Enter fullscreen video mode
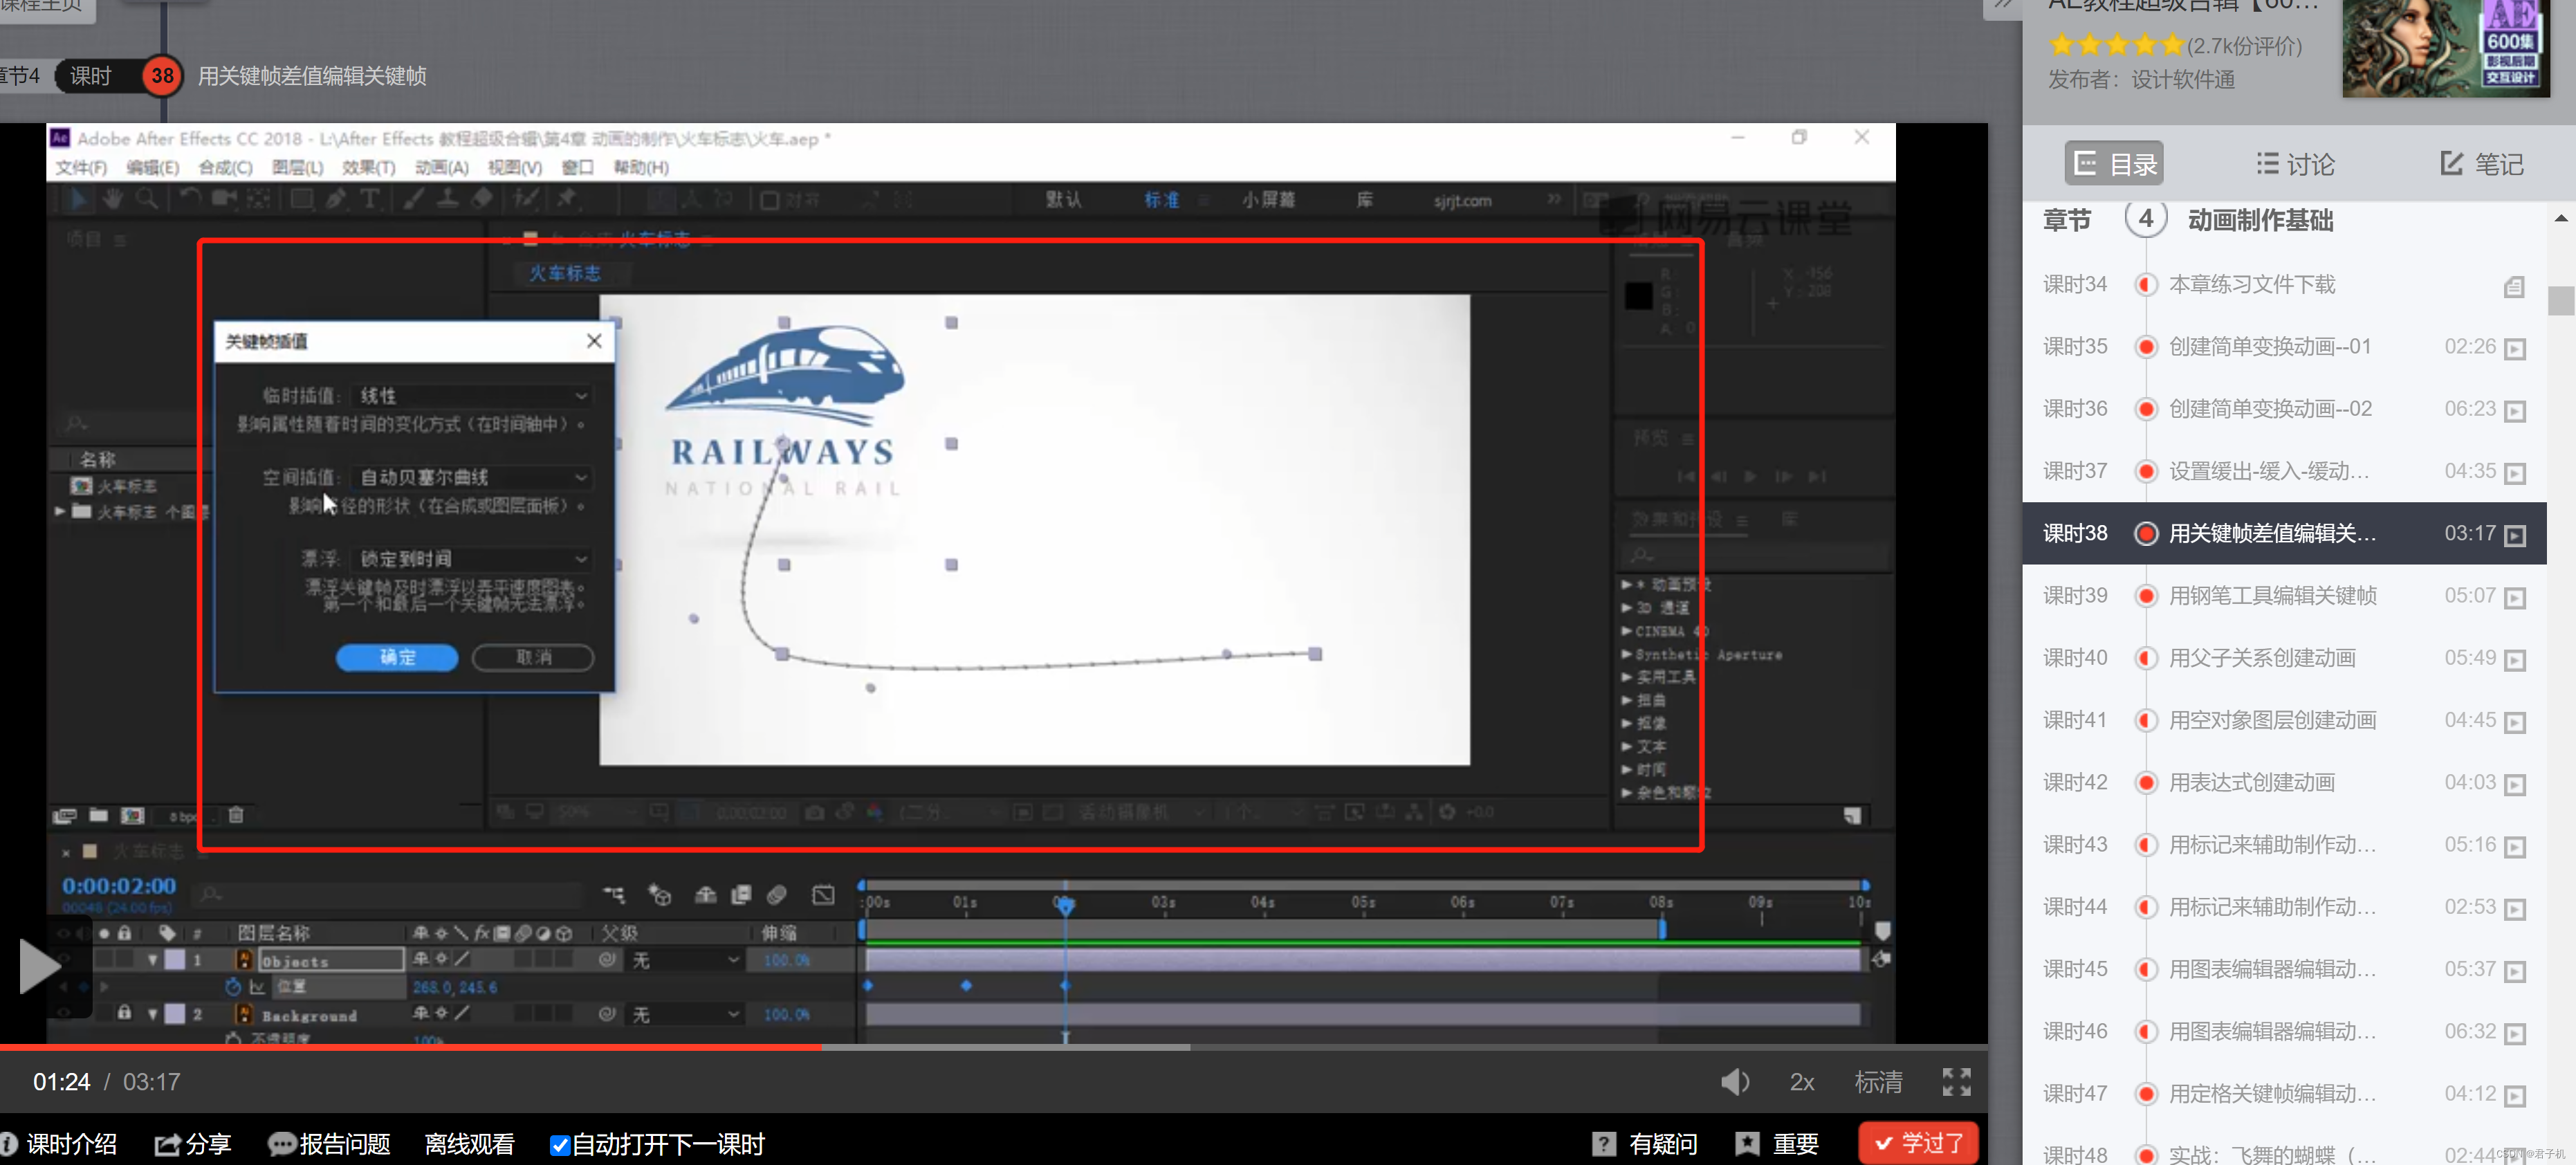 click(1956, 1081)
